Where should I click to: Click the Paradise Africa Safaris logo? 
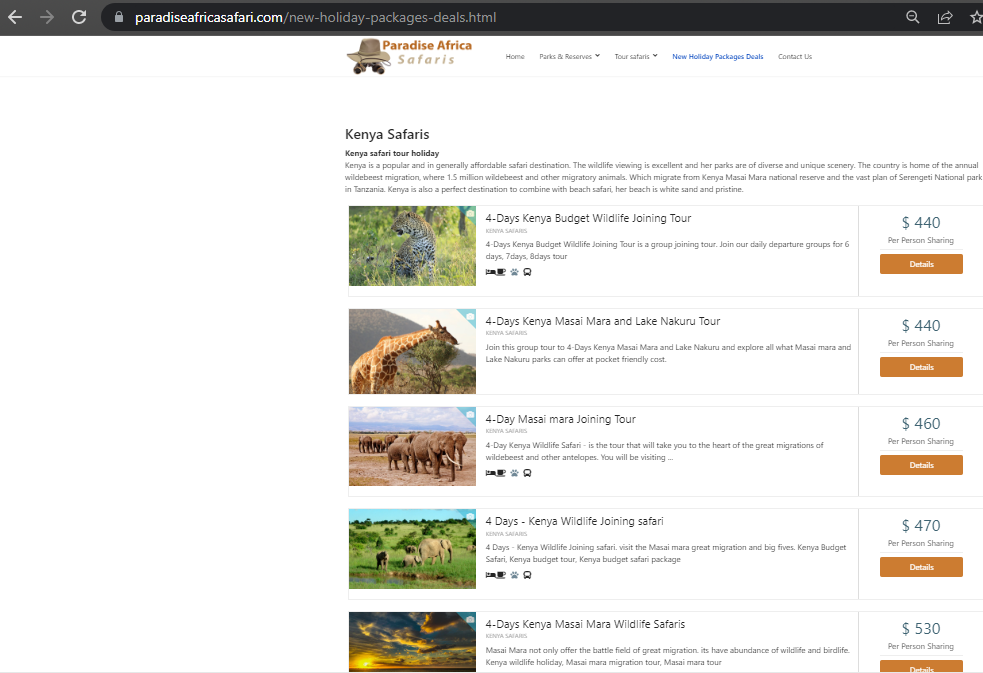[x=409, y=56]
